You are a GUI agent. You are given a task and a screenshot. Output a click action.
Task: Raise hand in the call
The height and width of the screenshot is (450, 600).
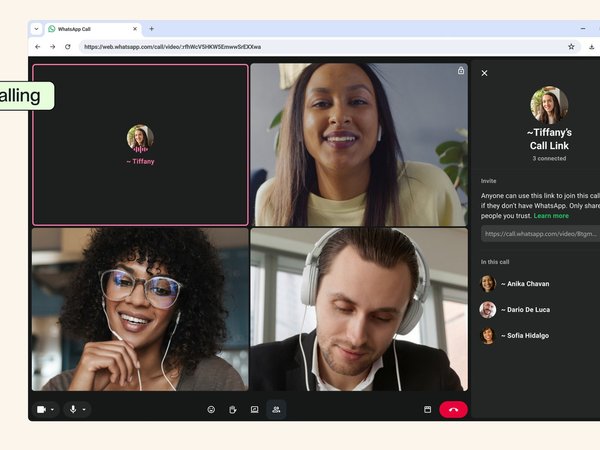pyautogui.click(x=233, y=410)
